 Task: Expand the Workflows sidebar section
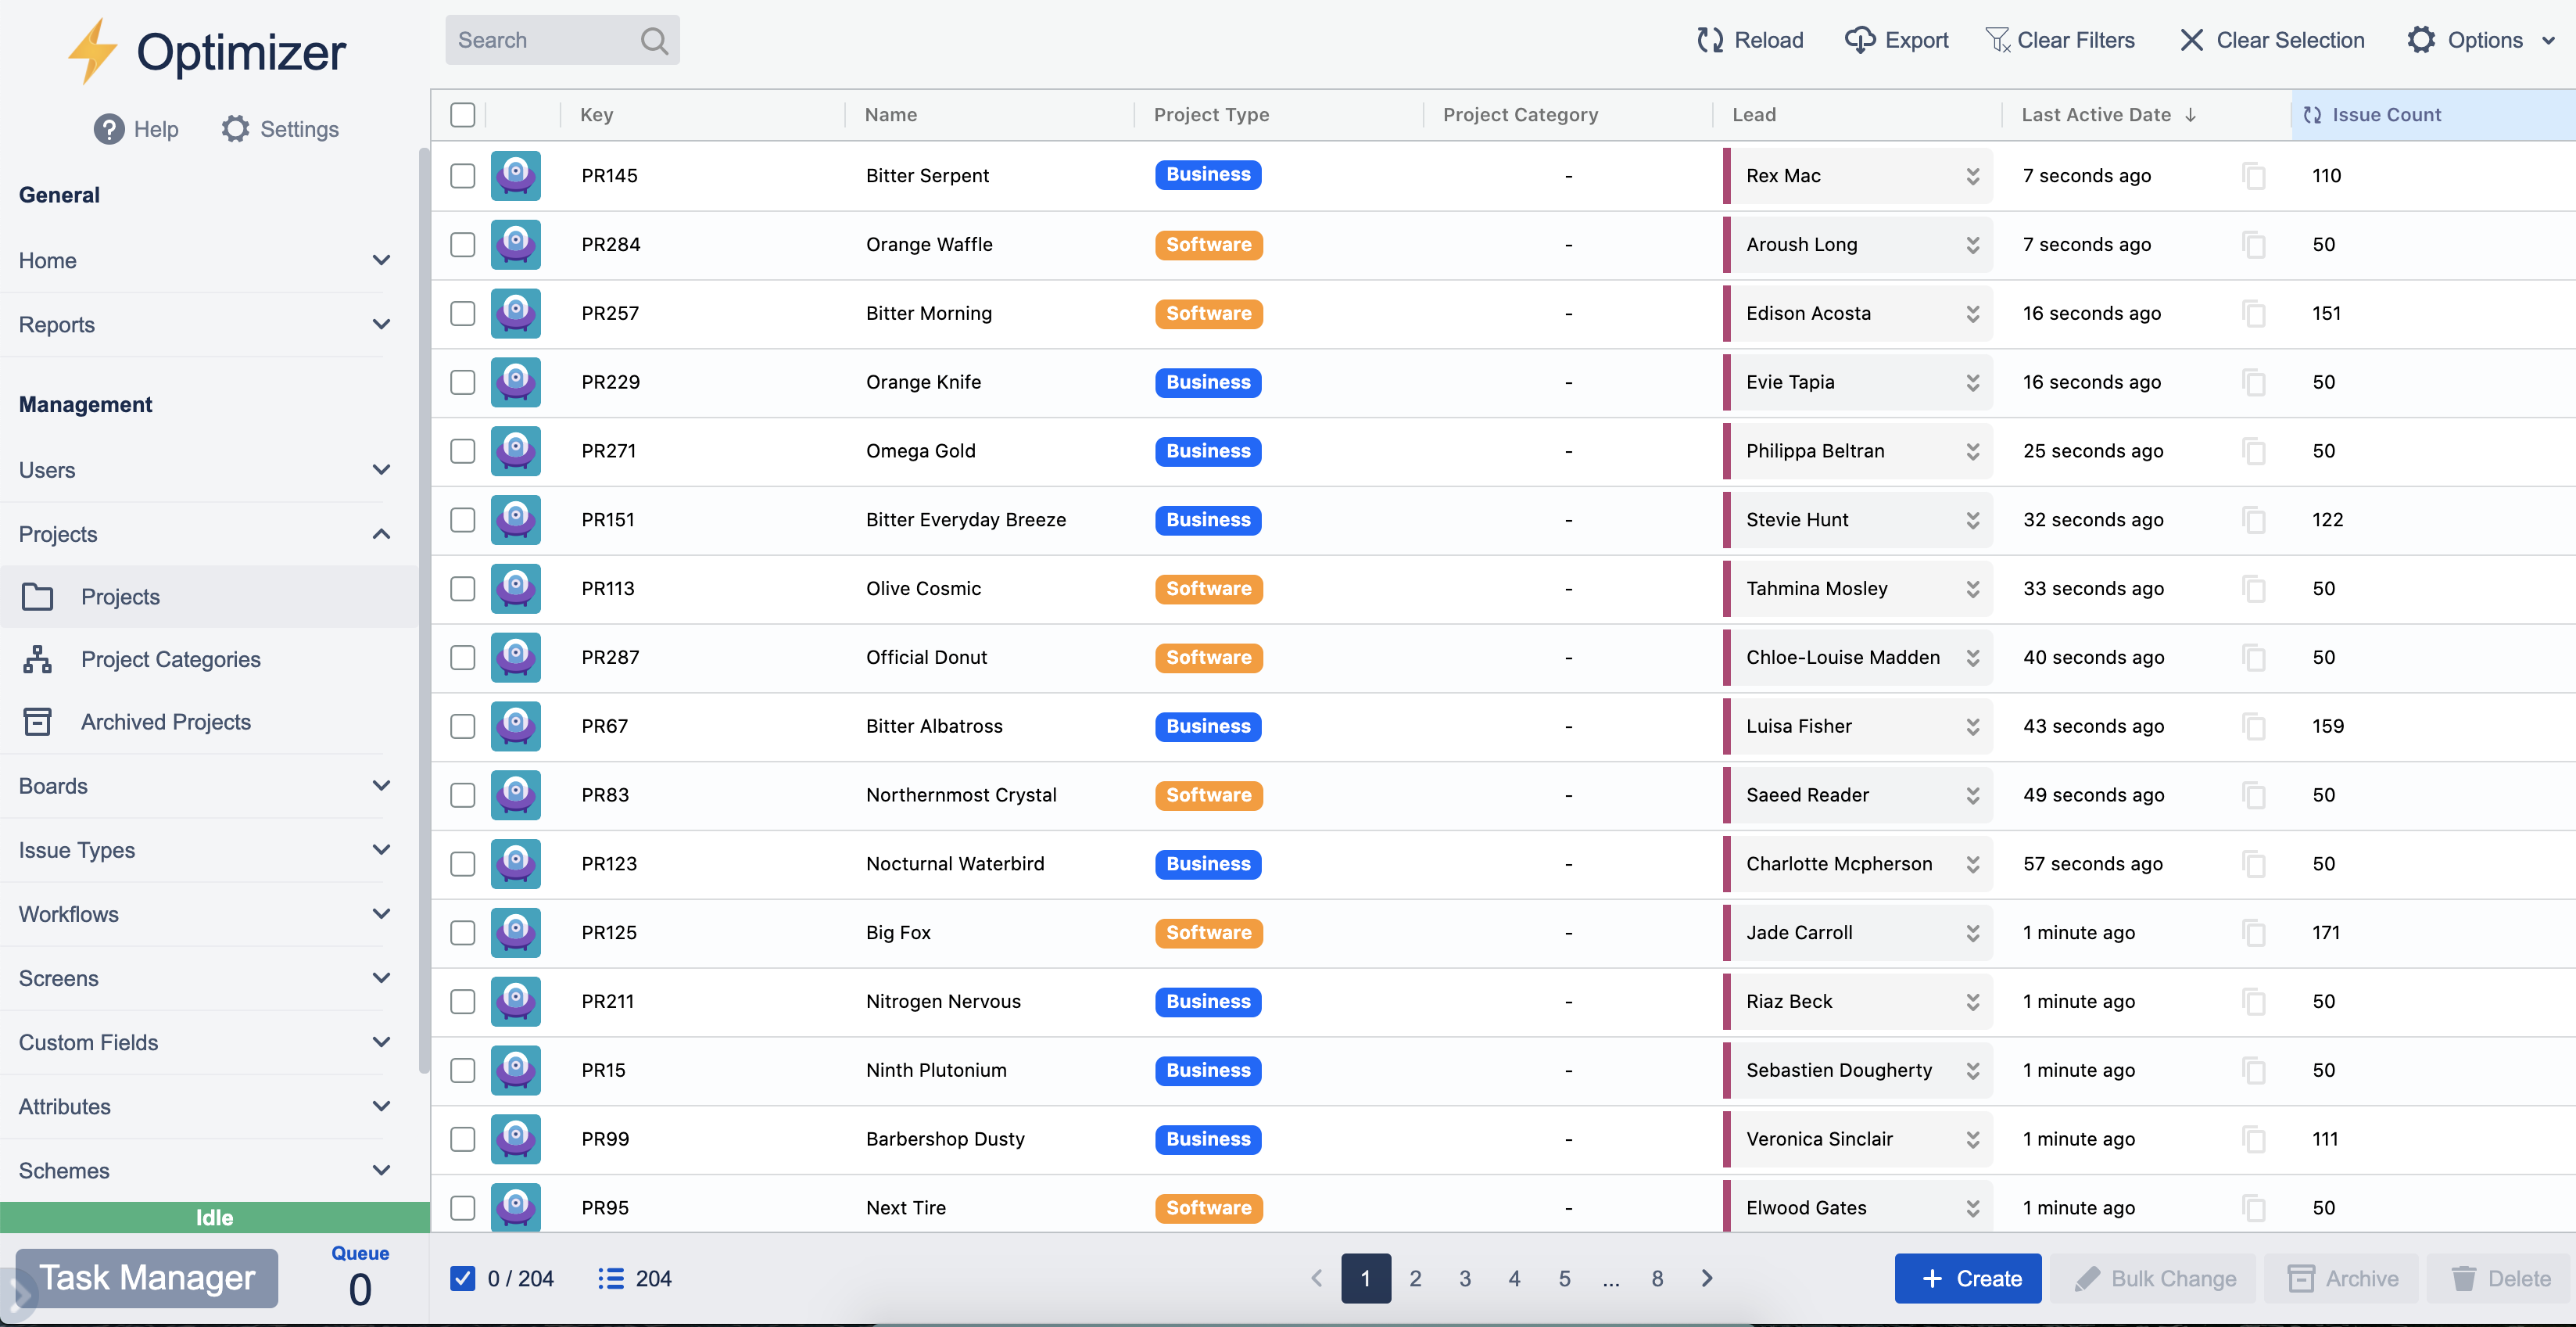(x=381, y=914)
